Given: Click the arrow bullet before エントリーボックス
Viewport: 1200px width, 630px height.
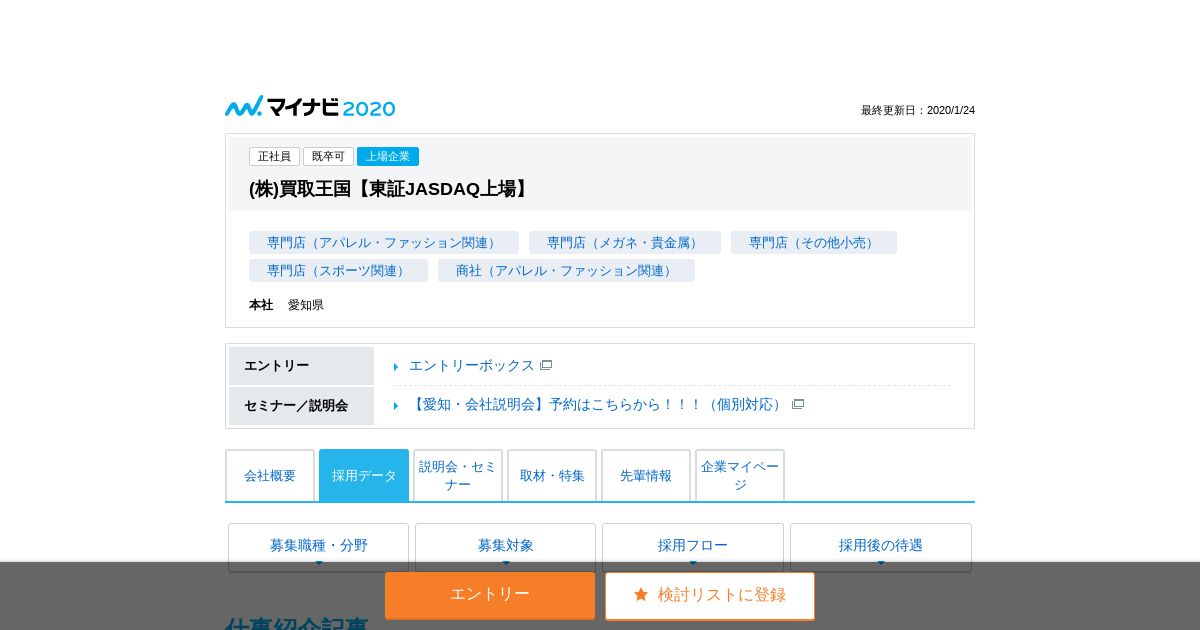Looking at the screenshot, I should coord(396,367).
